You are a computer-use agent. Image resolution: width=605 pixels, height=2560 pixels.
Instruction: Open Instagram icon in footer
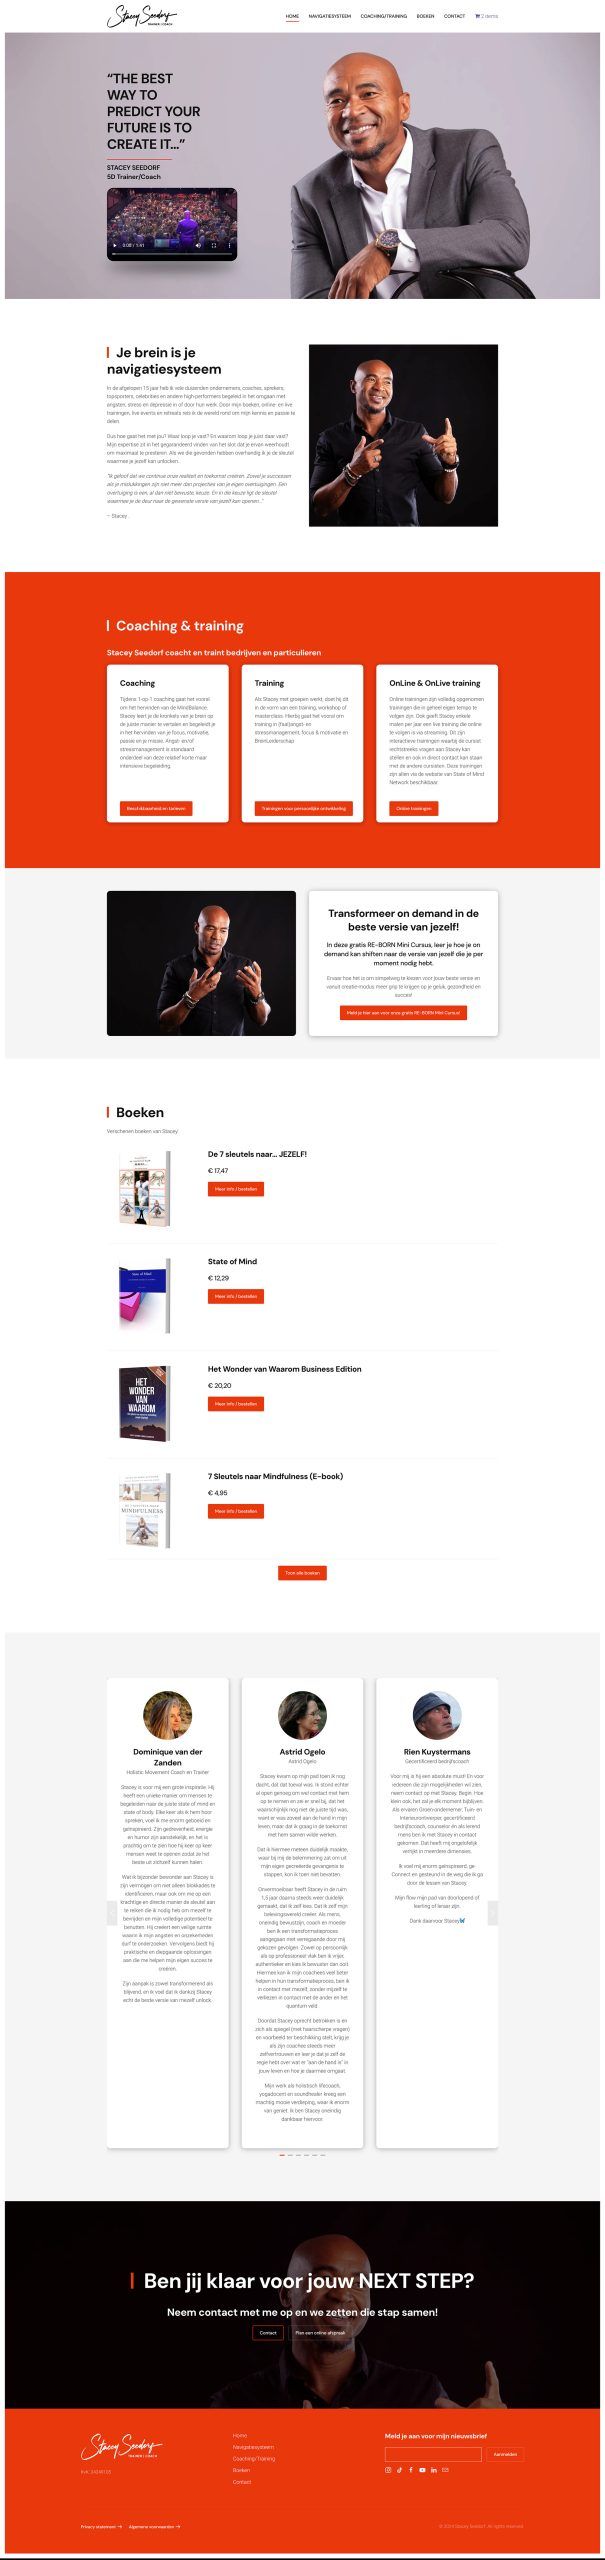point(388,2470)
